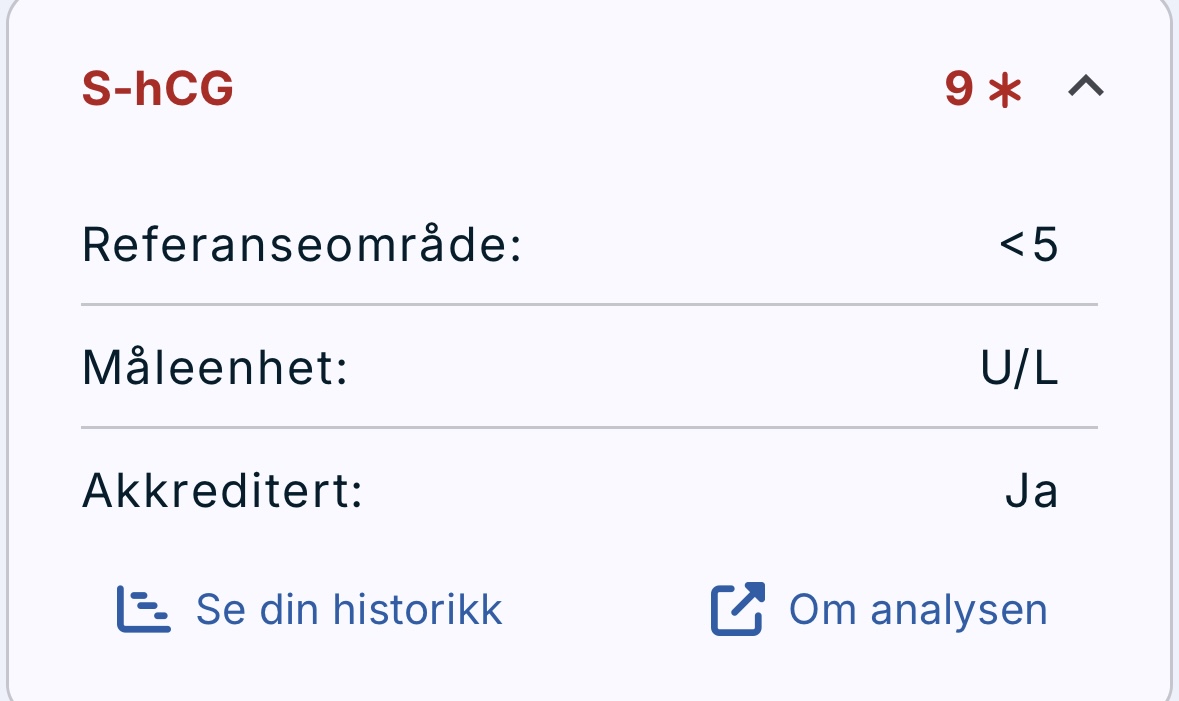Click the red asterisk abnormal-result flag
Image resolution: width=1179 pixels, height=701 pixels.
[1005, 91]
